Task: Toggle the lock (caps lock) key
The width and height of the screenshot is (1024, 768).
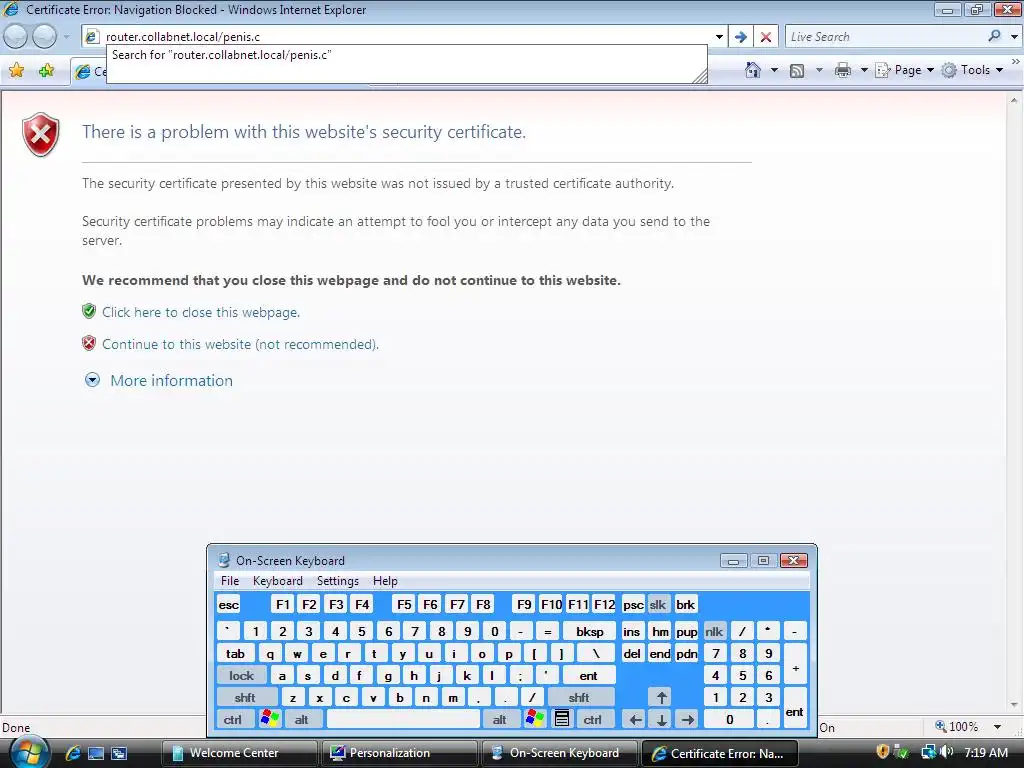Action: point(241,675)
